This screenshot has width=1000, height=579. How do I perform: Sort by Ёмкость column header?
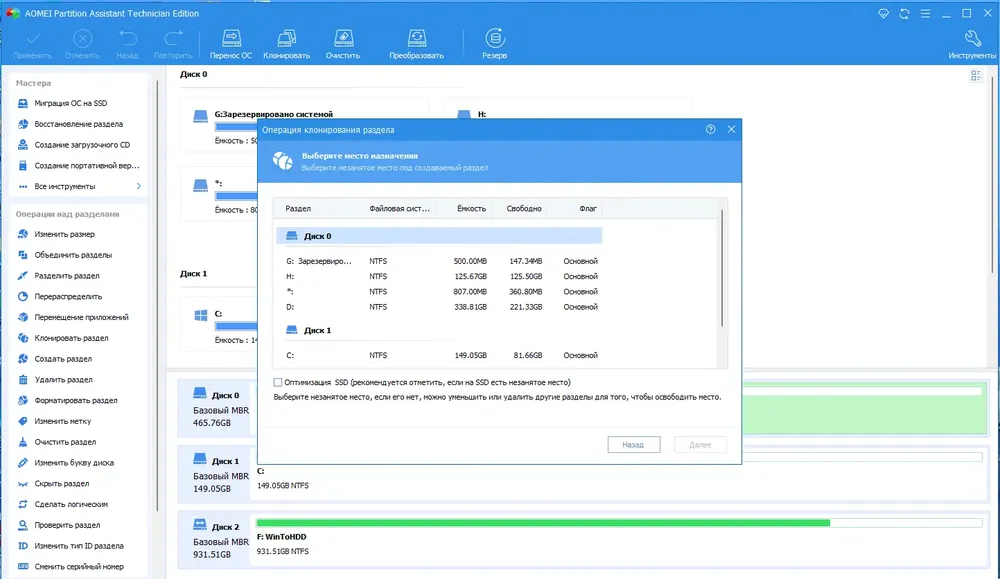point(471,209)
